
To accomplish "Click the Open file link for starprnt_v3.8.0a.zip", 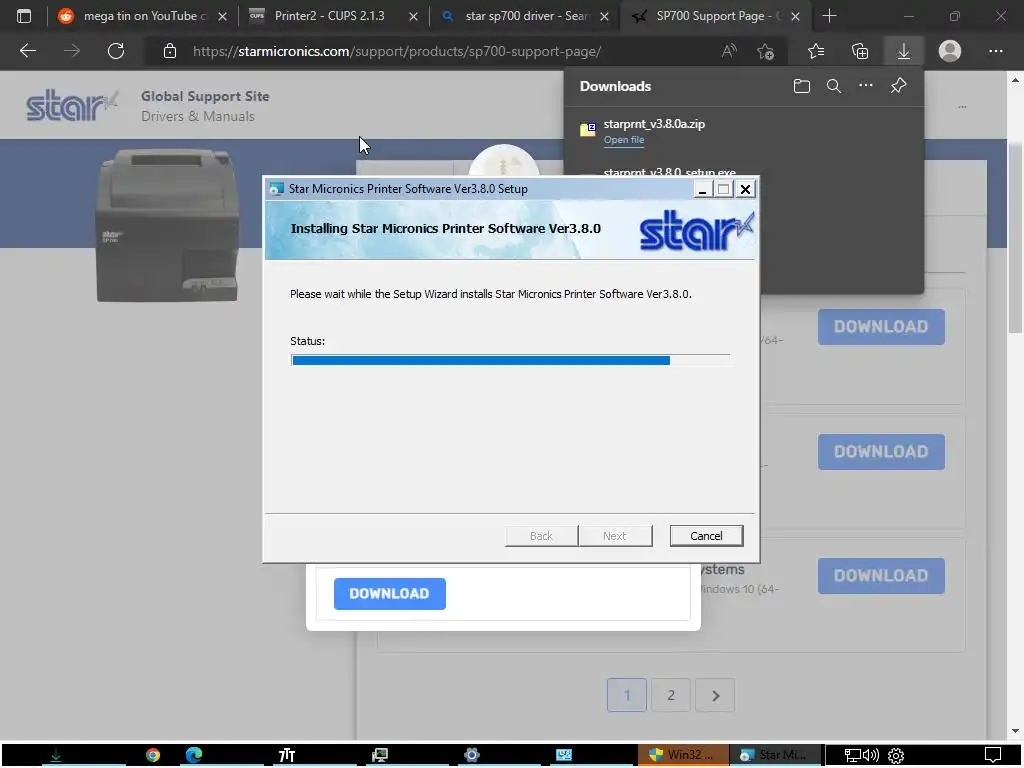I will coord(624,140).
